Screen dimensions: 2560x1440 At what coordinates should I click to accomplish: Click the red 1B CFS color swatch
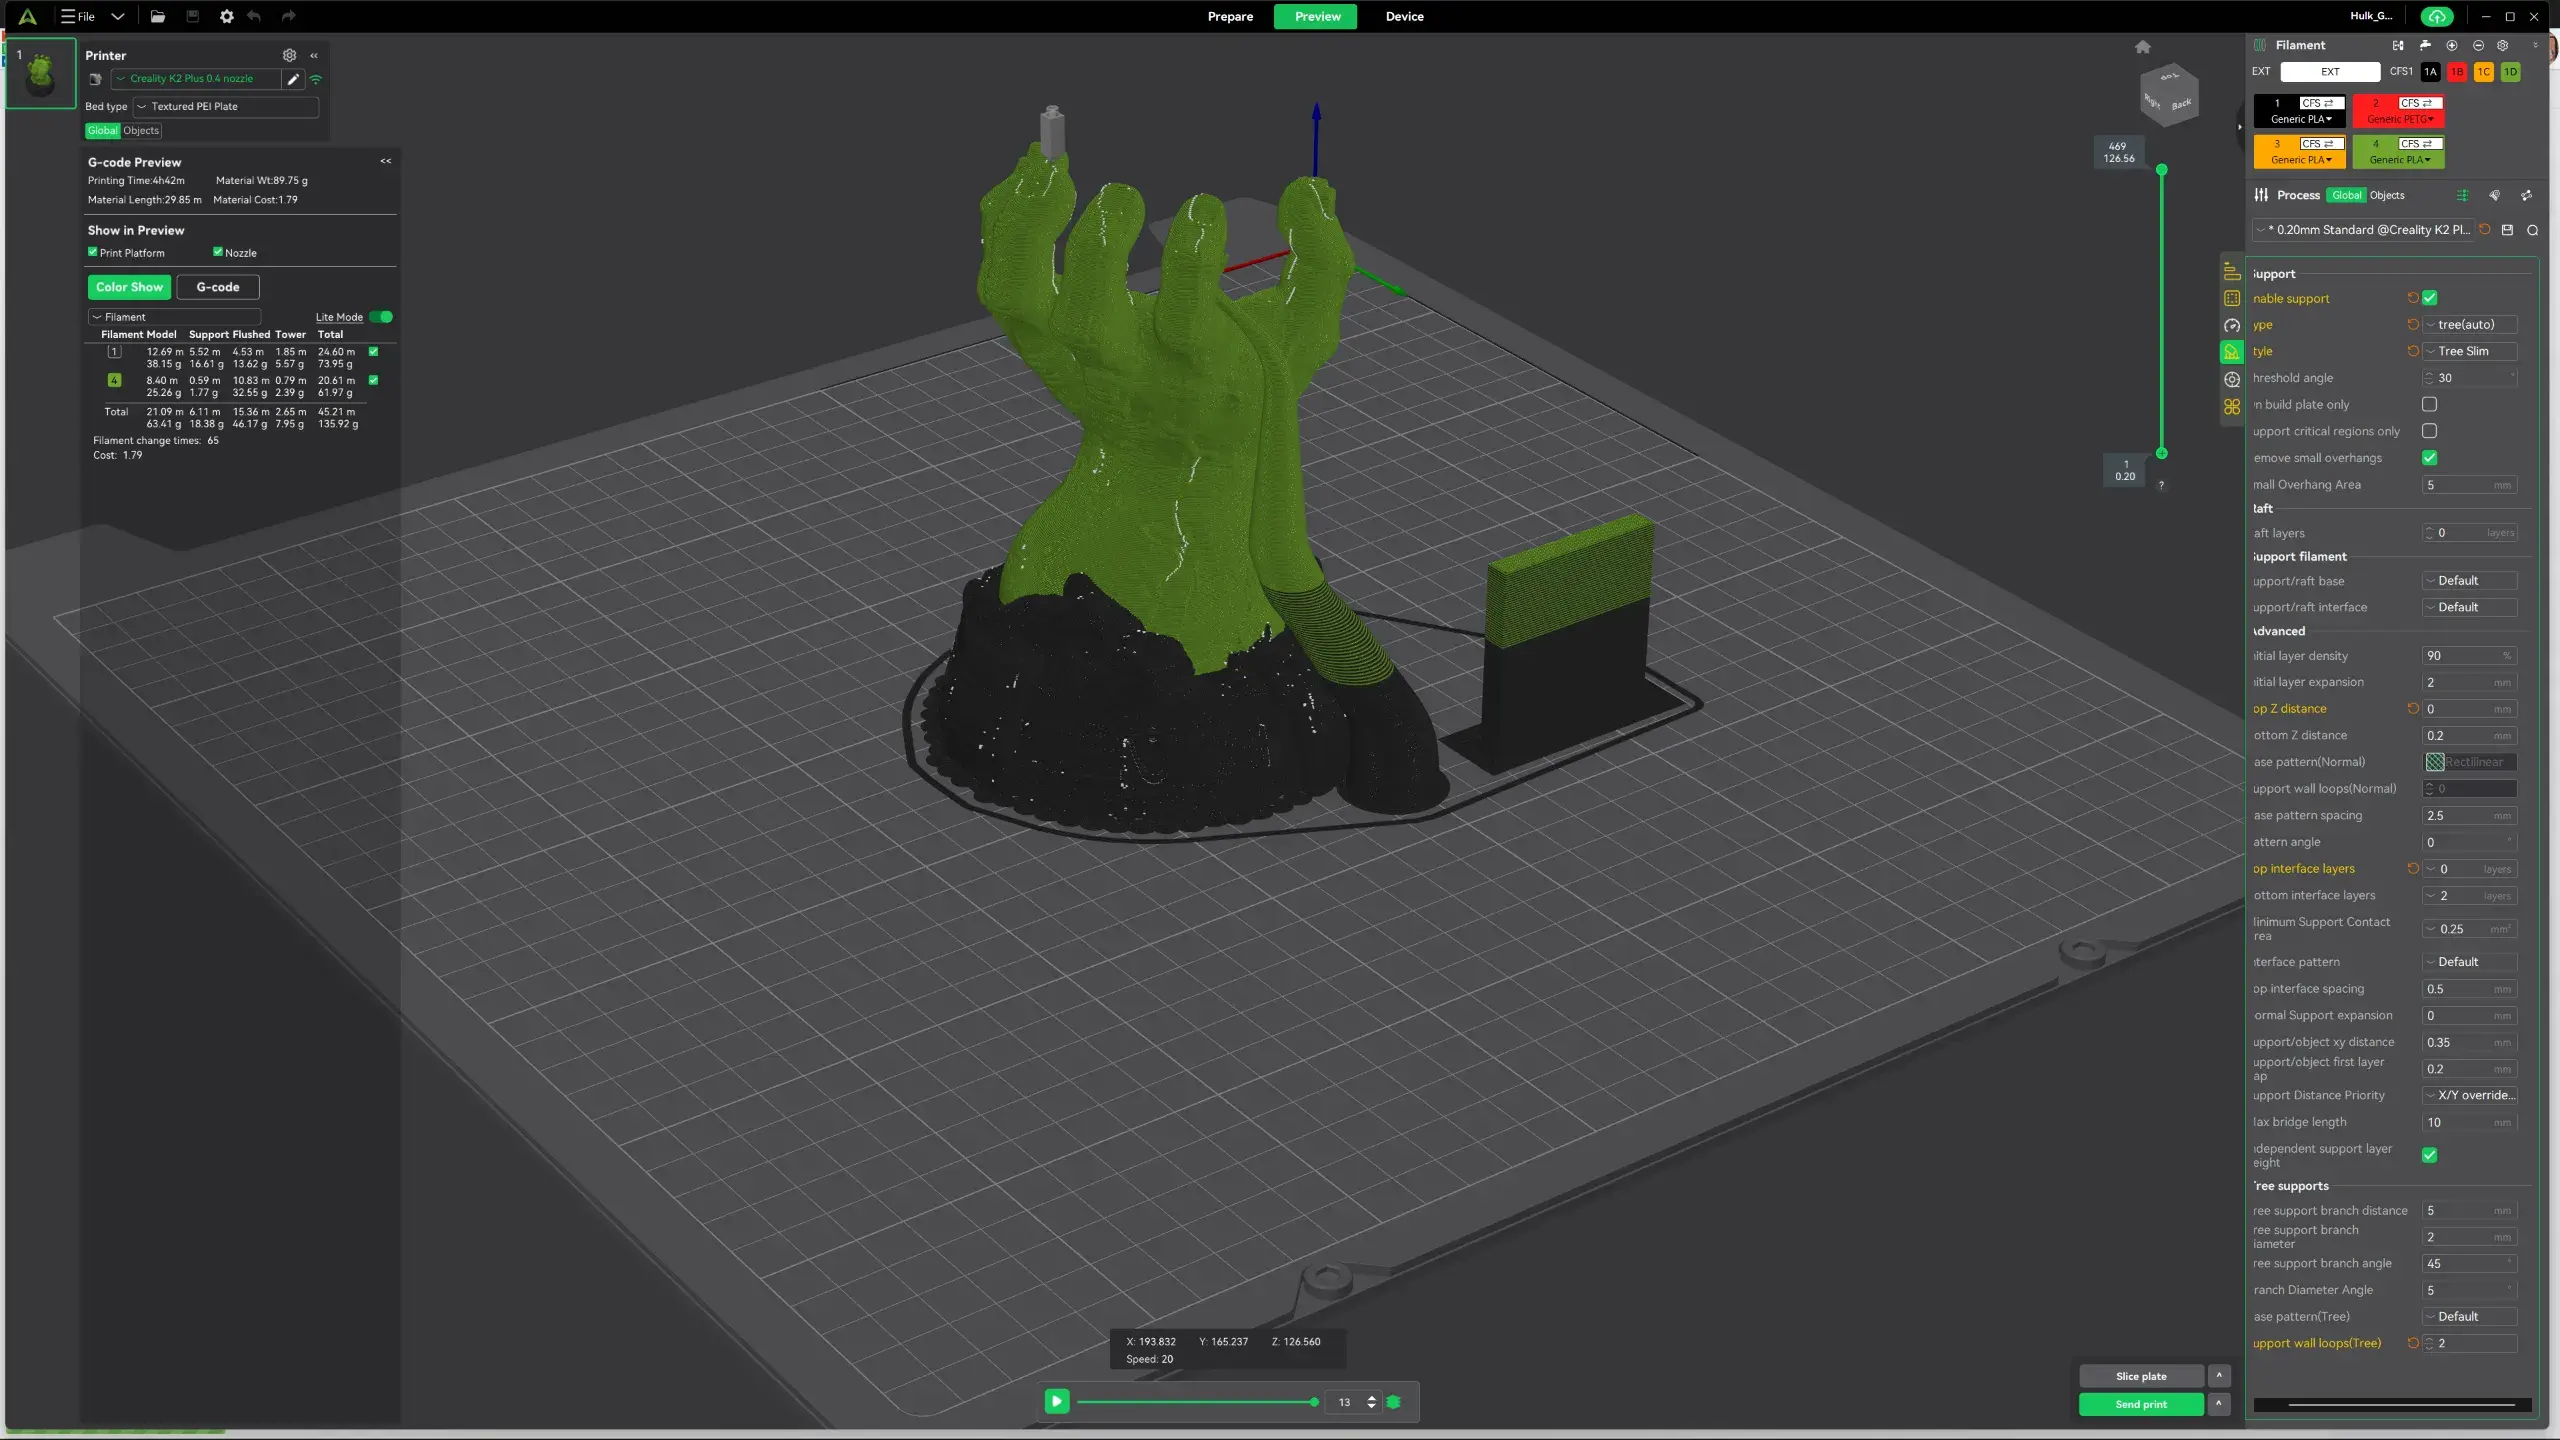coord(2457,72)
